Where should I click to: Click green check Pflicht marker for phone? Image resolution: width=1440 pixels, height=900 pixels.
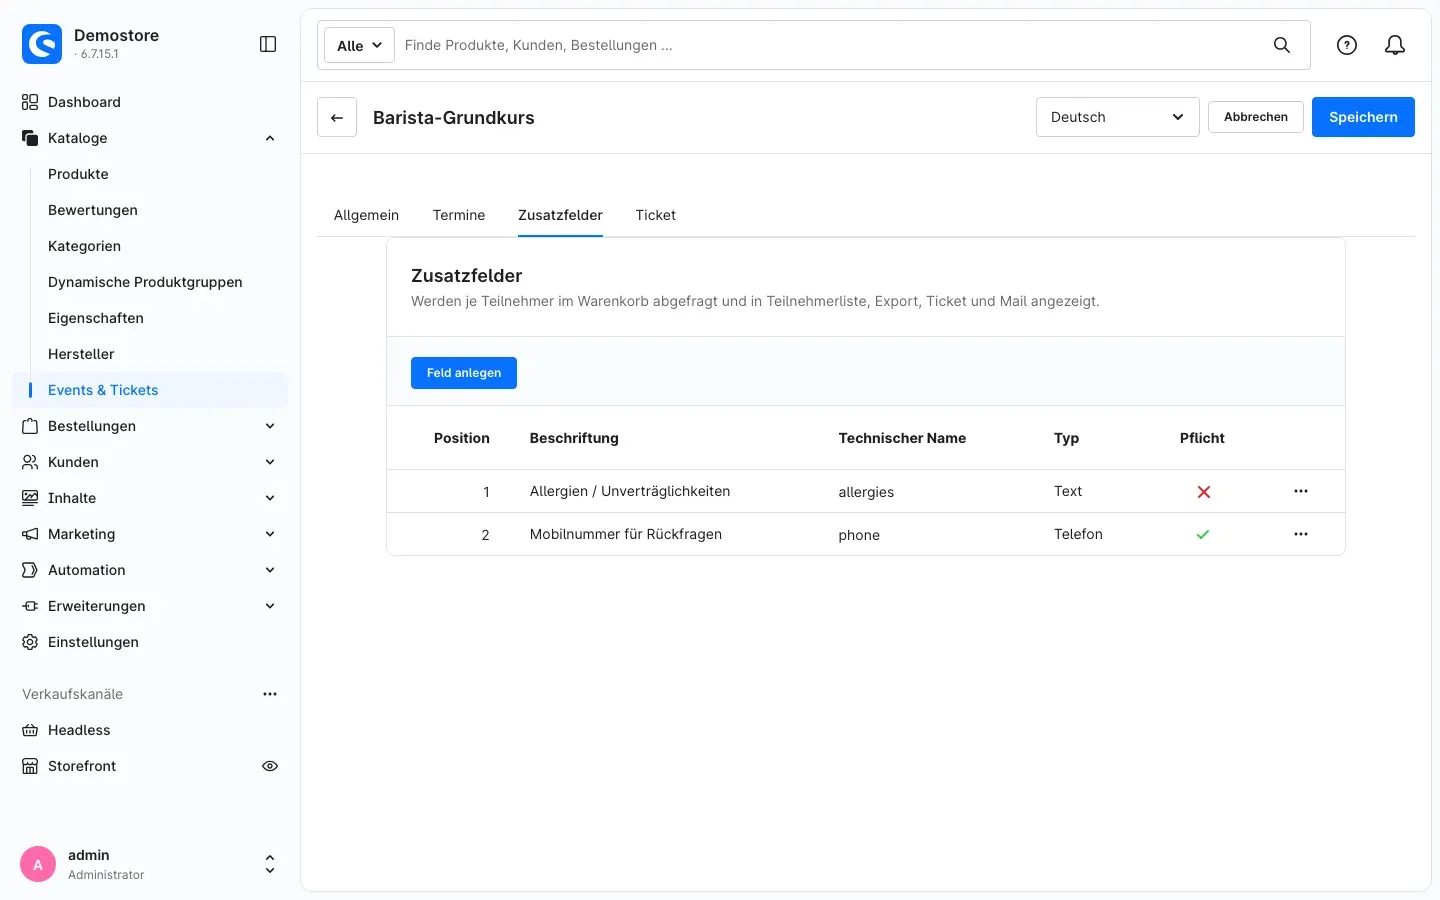coord(1203,534)
